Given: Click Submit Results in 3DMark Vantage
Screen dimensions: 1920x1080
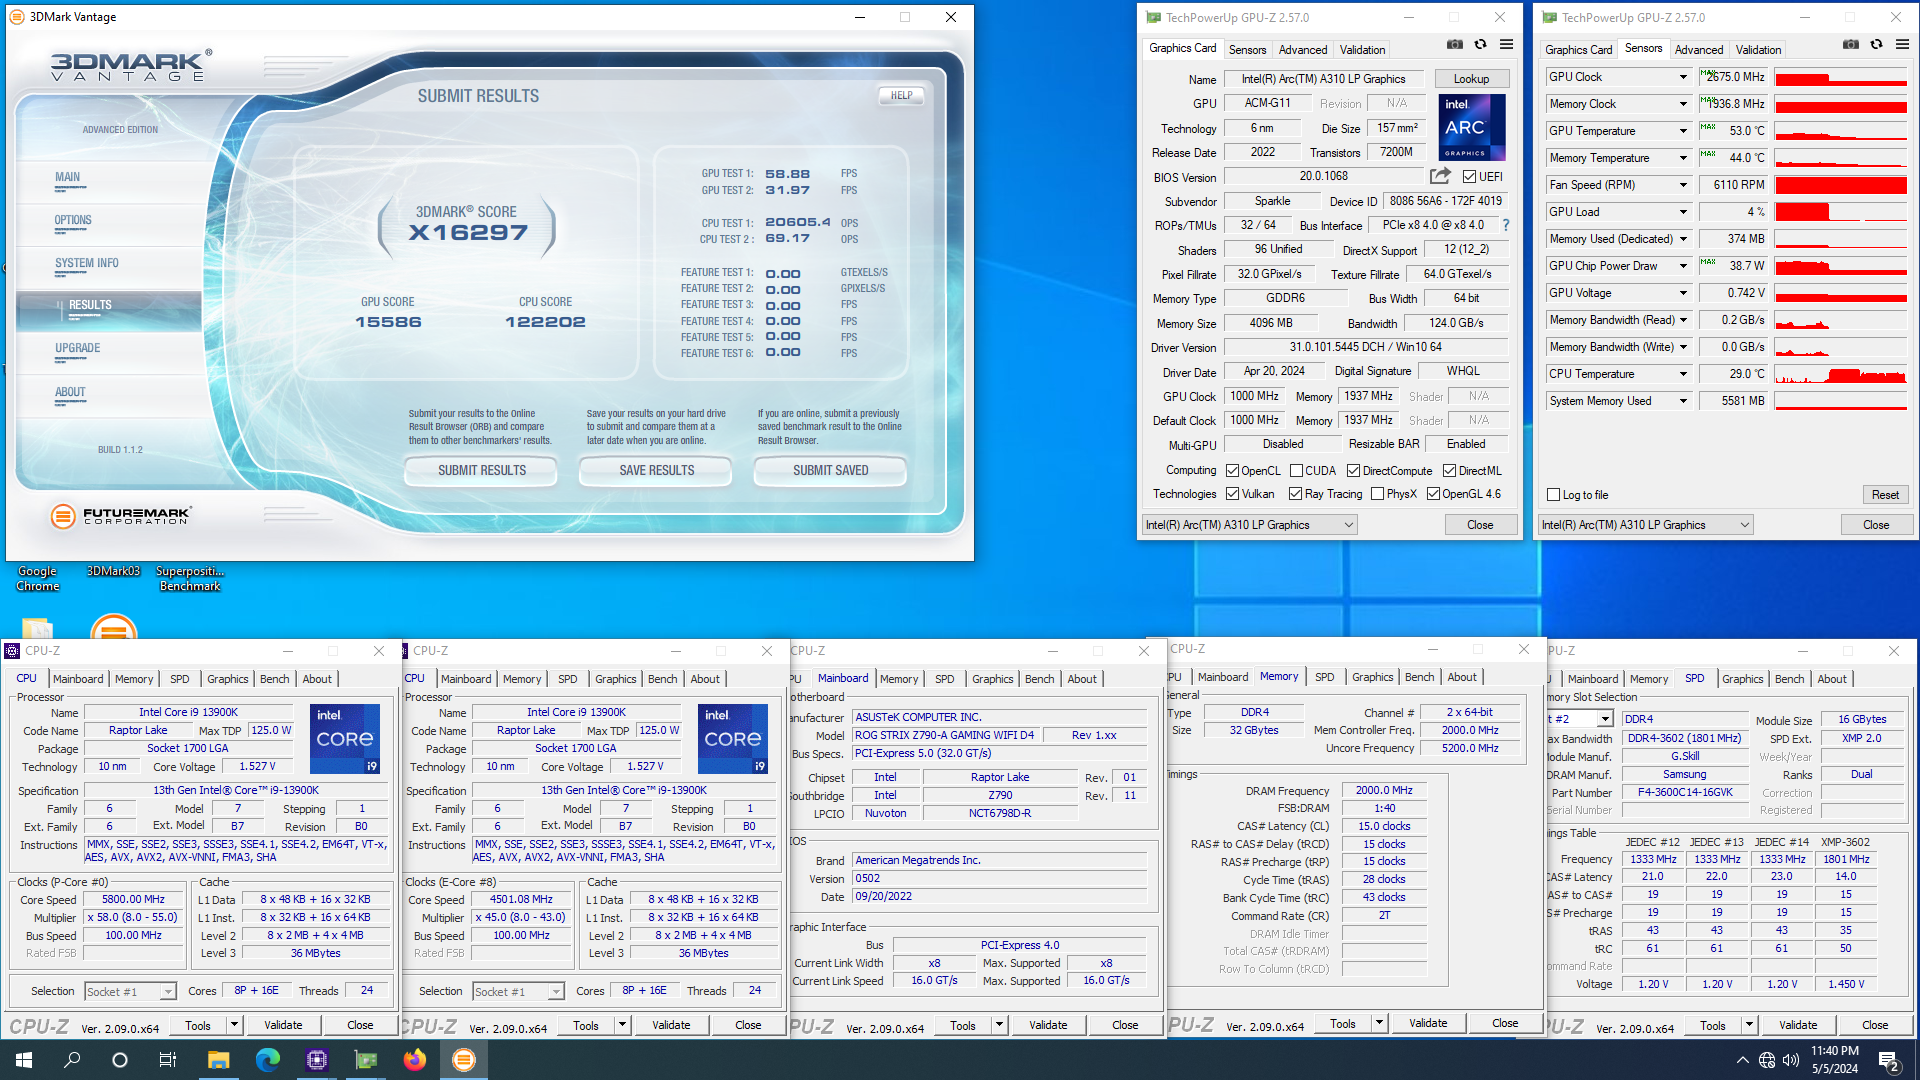Looking at the screenshot, I should (481, 470).
